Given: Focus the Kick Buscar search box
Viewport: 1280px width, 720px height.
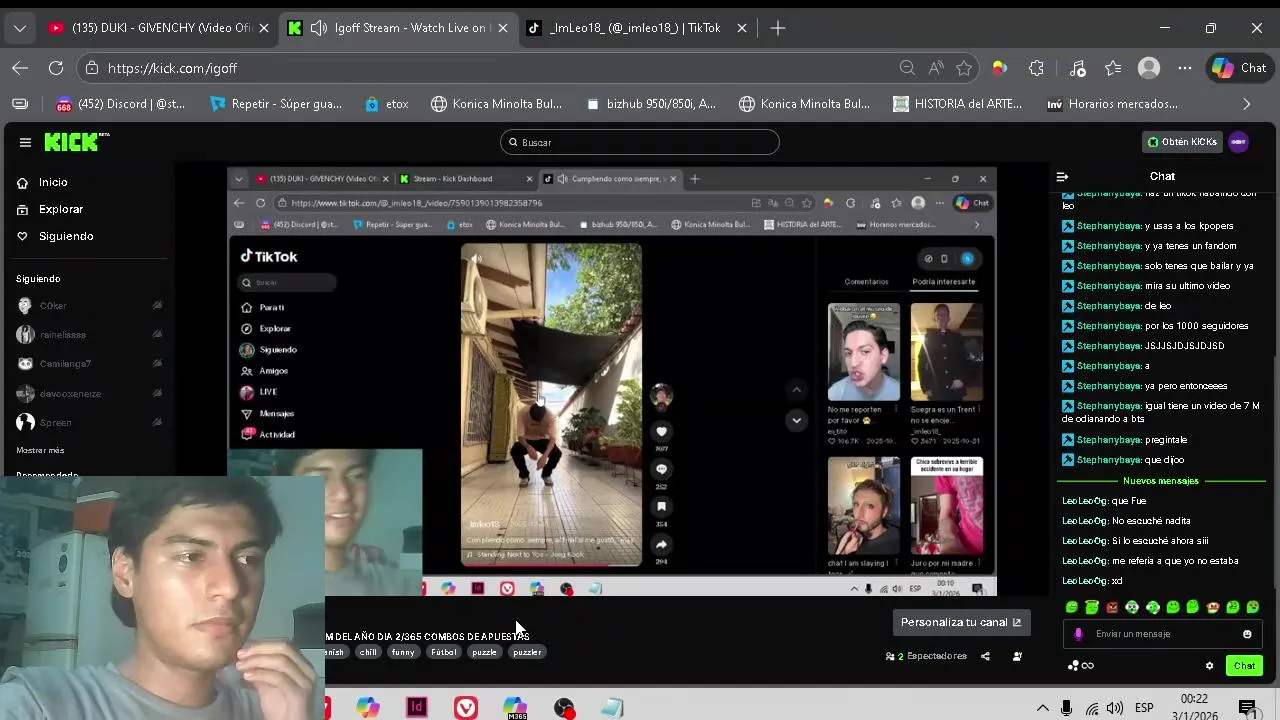Looking at the screenshot, I should [x=639, y=142].
